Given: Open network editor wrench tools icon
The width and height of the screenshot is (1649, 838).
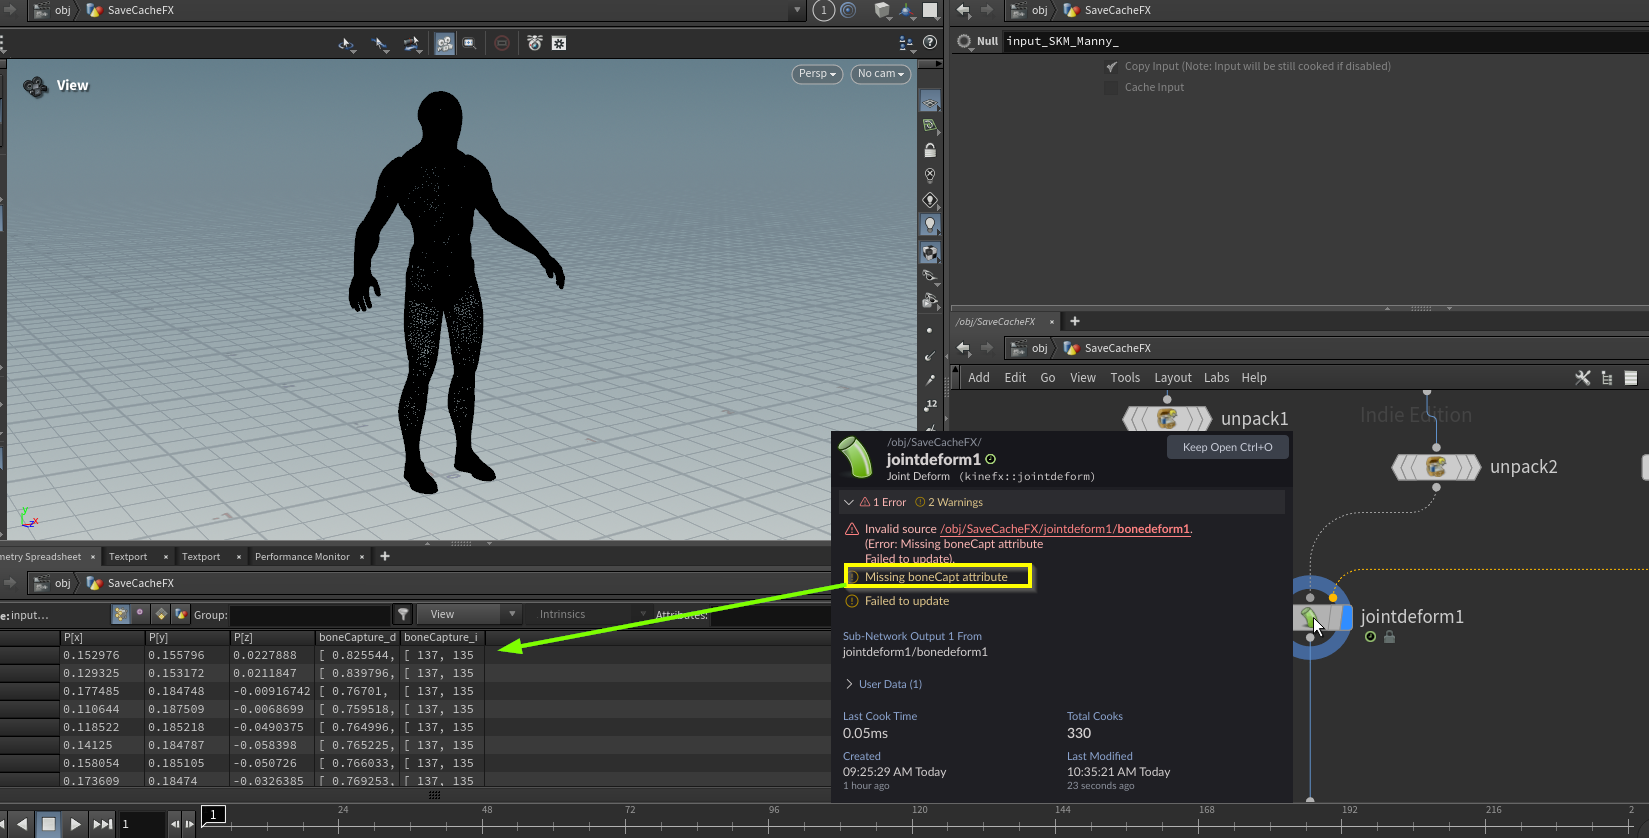Looking at the screenshot, I should [1582, 378].
